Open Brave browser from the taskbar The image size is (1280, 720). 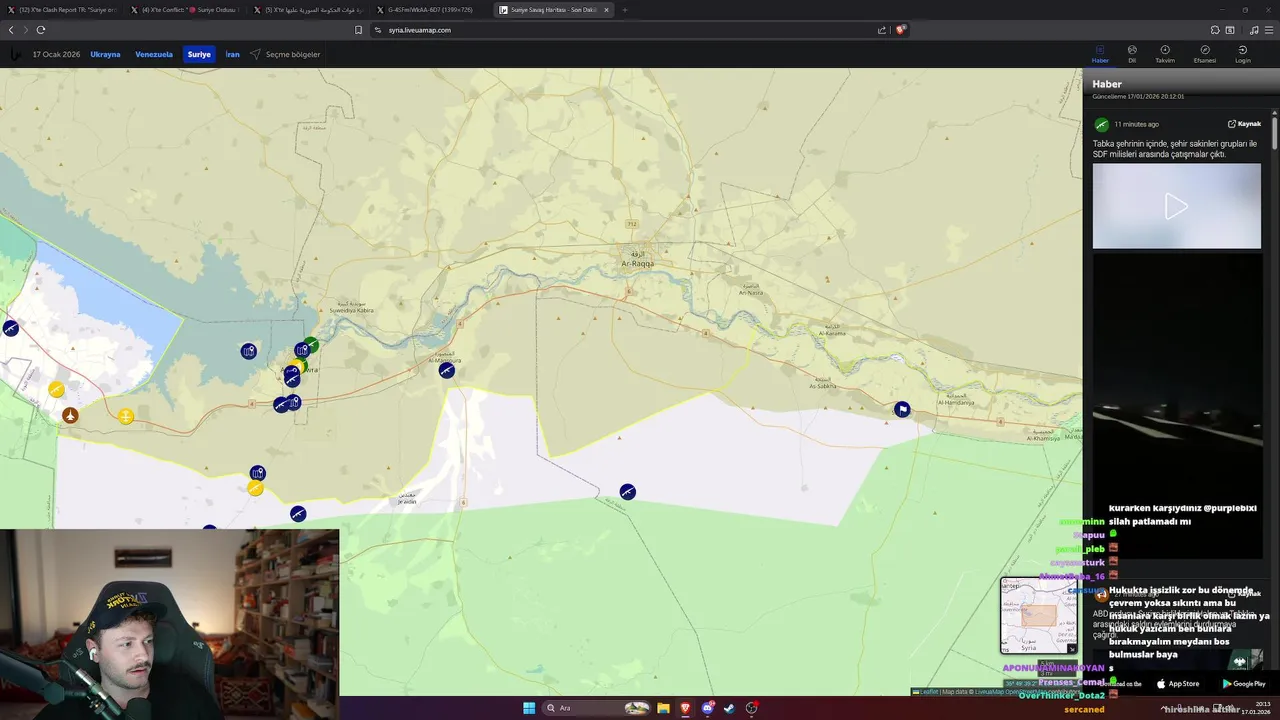tap(686, 708)
